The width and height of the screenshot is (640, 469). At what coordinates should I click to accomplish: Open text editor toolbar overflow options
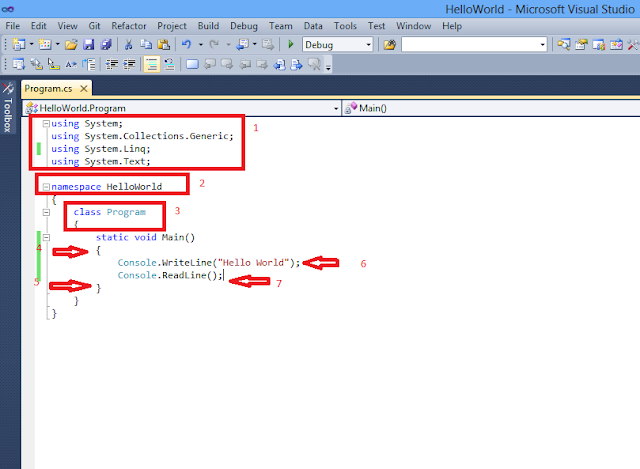pyautogui.click(x=328, y=65)
